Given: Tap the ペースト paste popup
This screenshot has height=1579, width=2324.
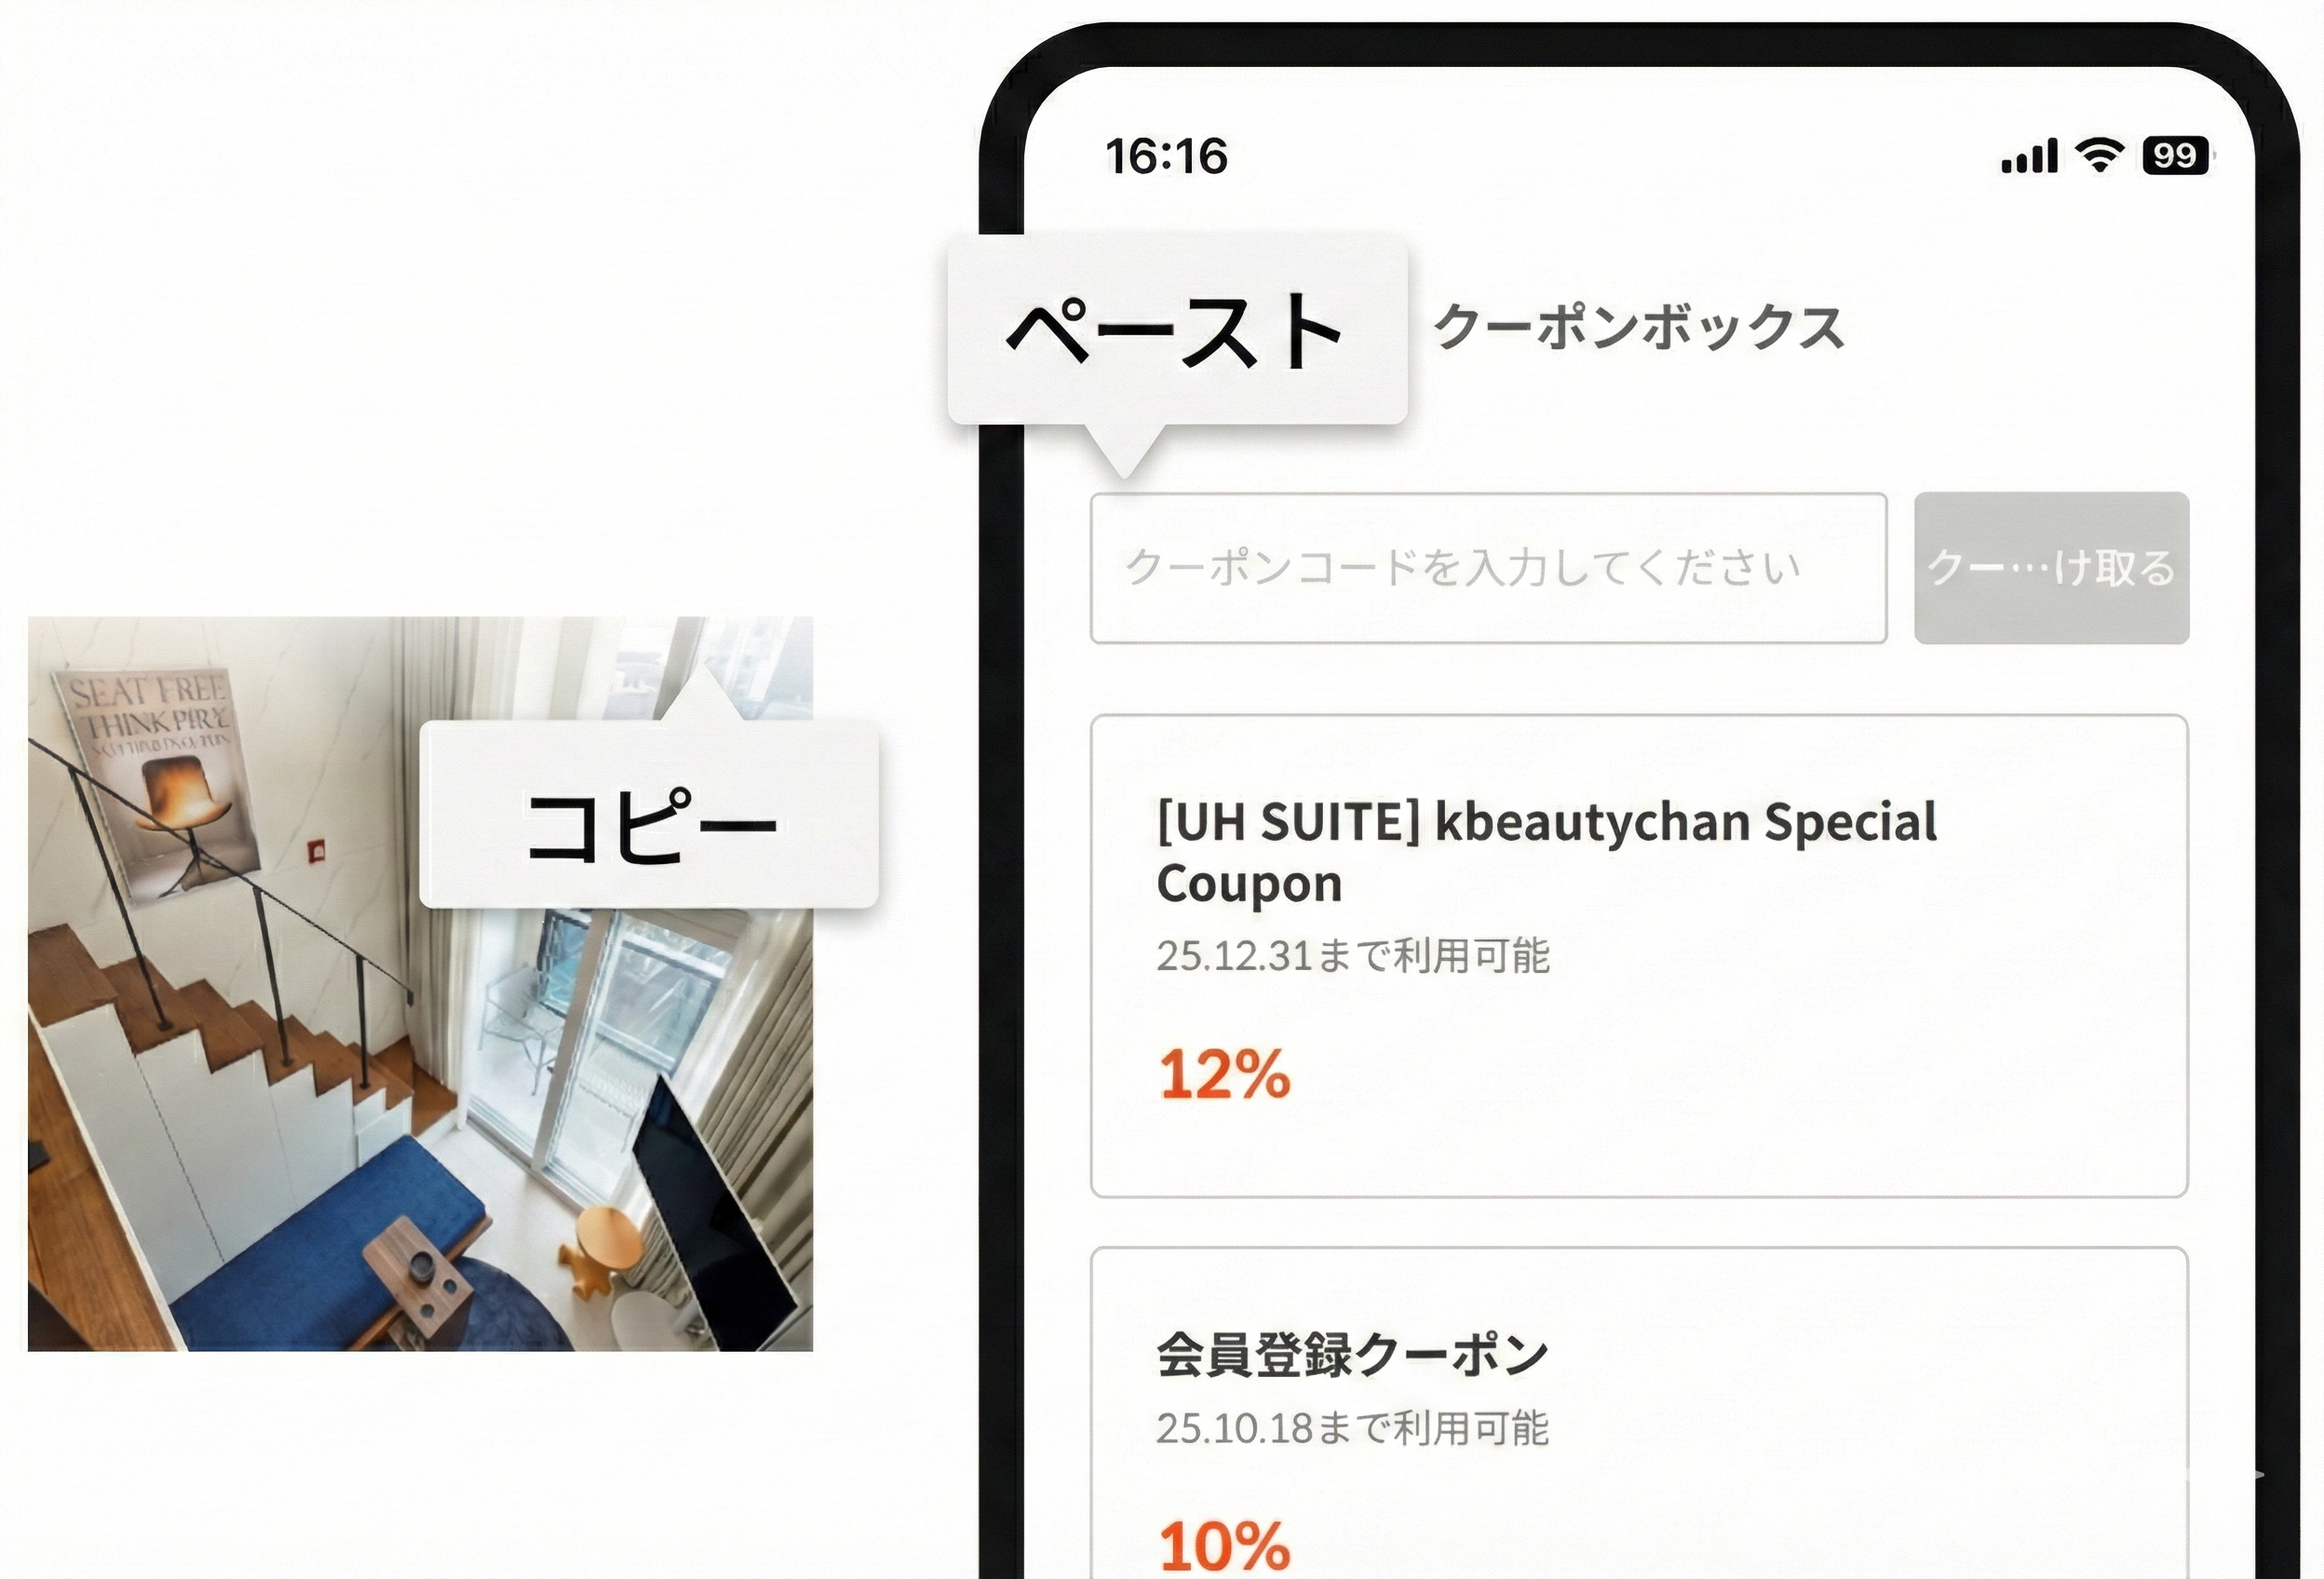Looking at the screenshot, I should pyautogui.click(x=1177, y=329).
